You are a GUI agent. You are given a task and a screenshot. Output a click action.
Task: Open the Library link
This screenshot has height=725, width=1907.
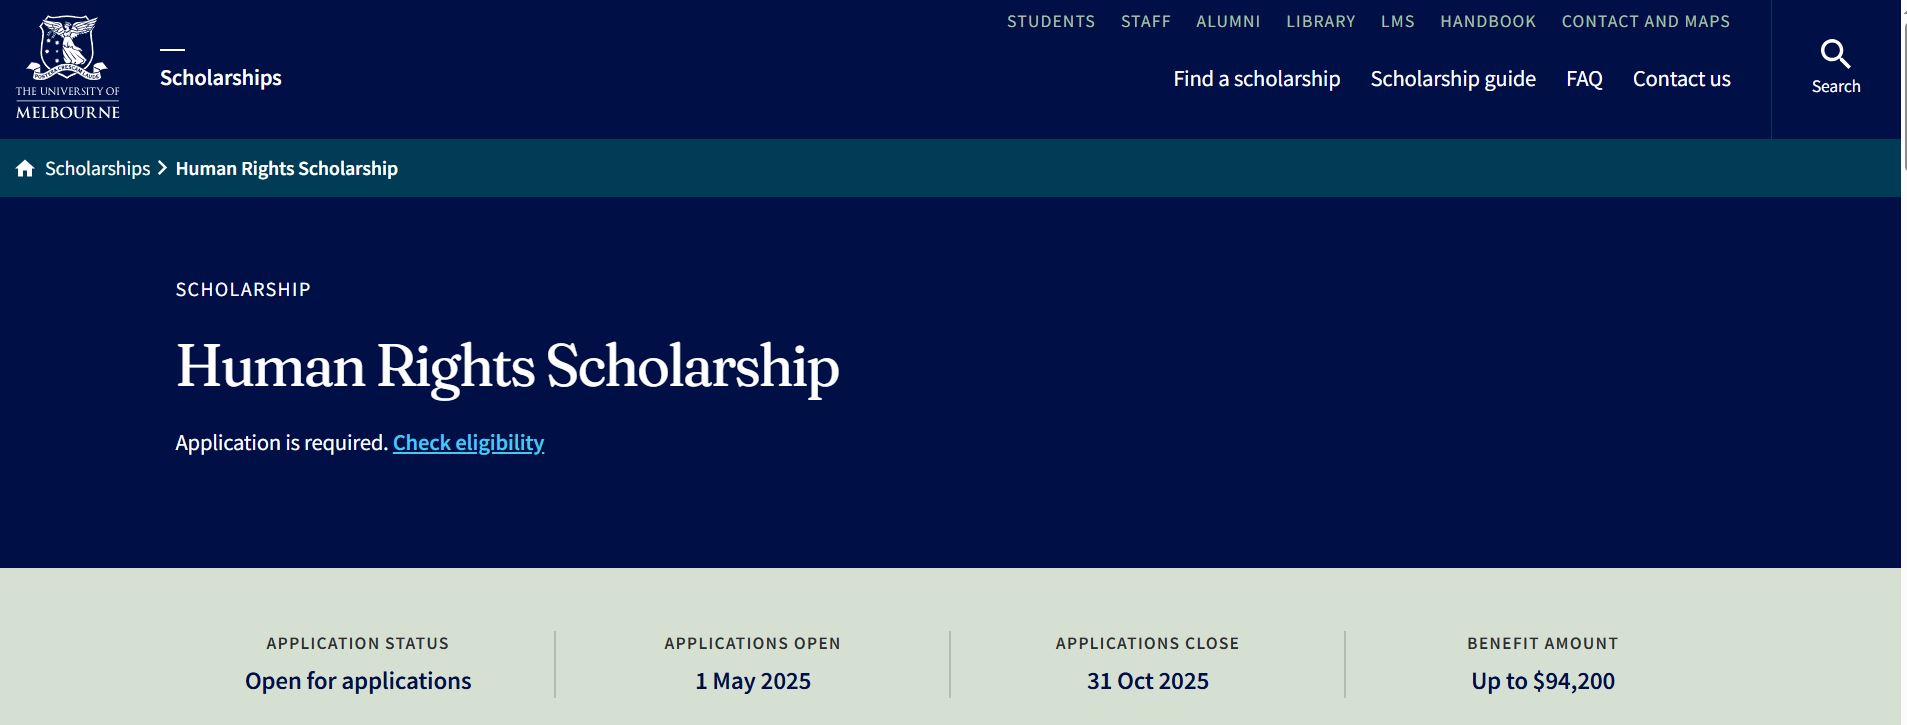(1321, 21)
